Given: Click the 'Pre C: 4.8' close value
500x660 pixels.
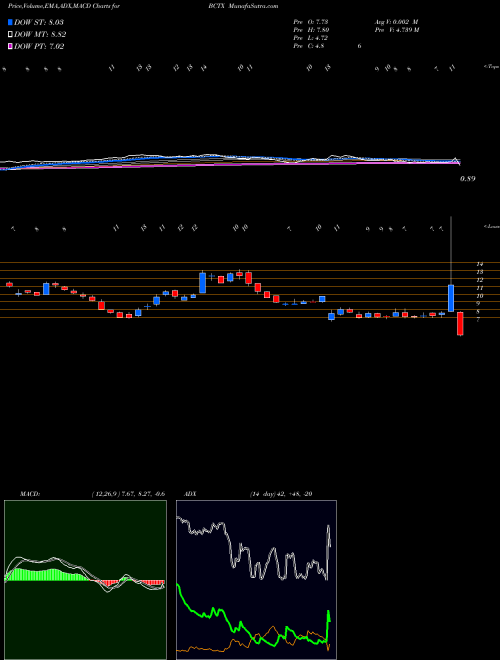Looking at the screenshot, I should (x=309, y=46).
